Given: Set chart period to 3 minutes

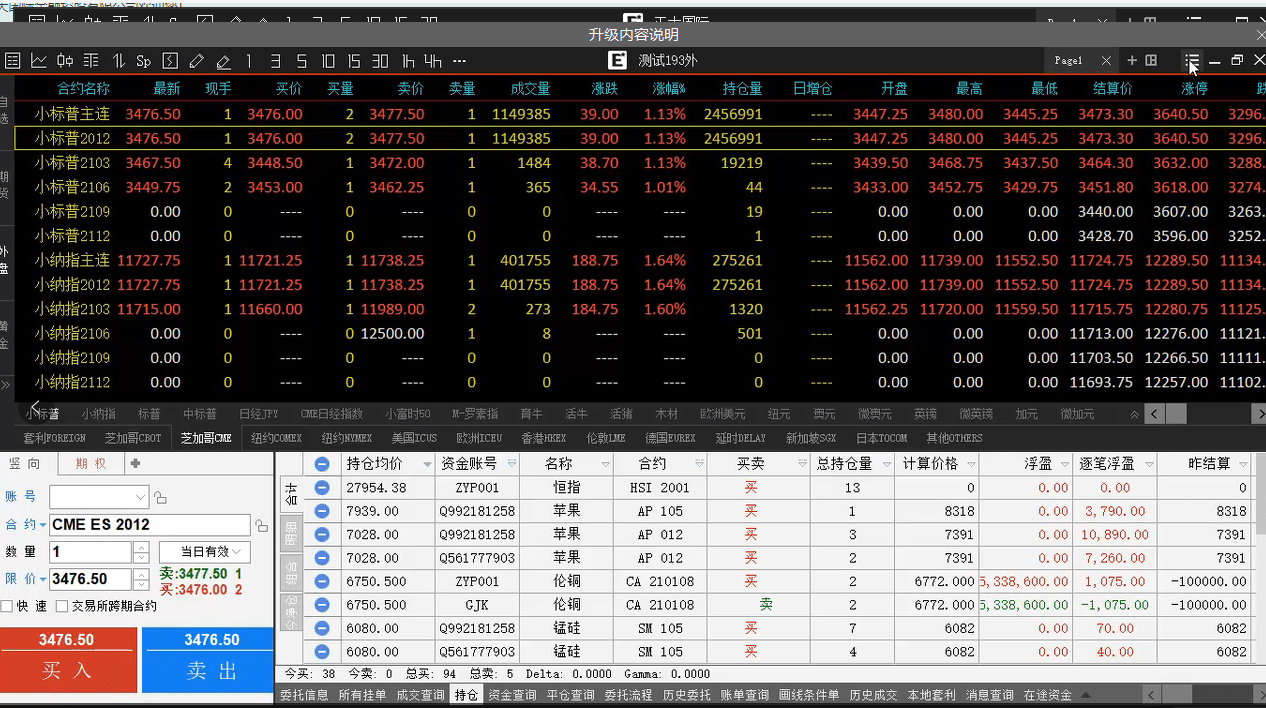Looking at the screenshot, I should click(x=275, y=61).
